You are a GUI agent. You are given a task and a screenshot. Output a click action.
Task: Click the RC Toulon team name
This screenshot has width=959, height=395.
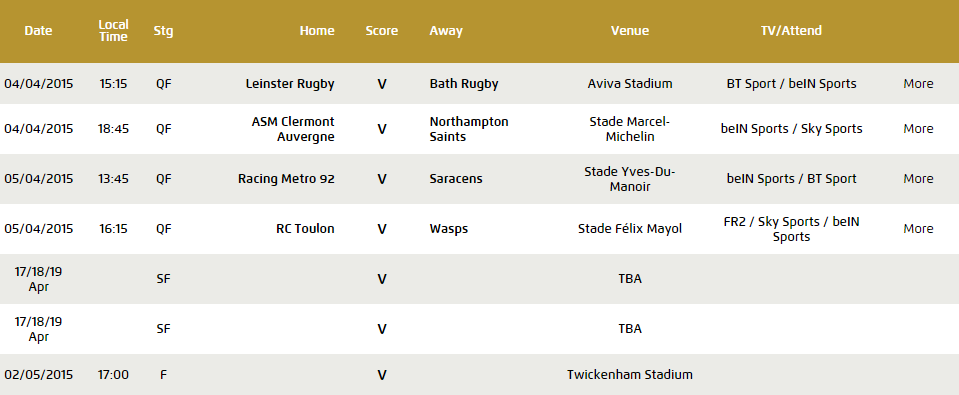click(305, 229)
